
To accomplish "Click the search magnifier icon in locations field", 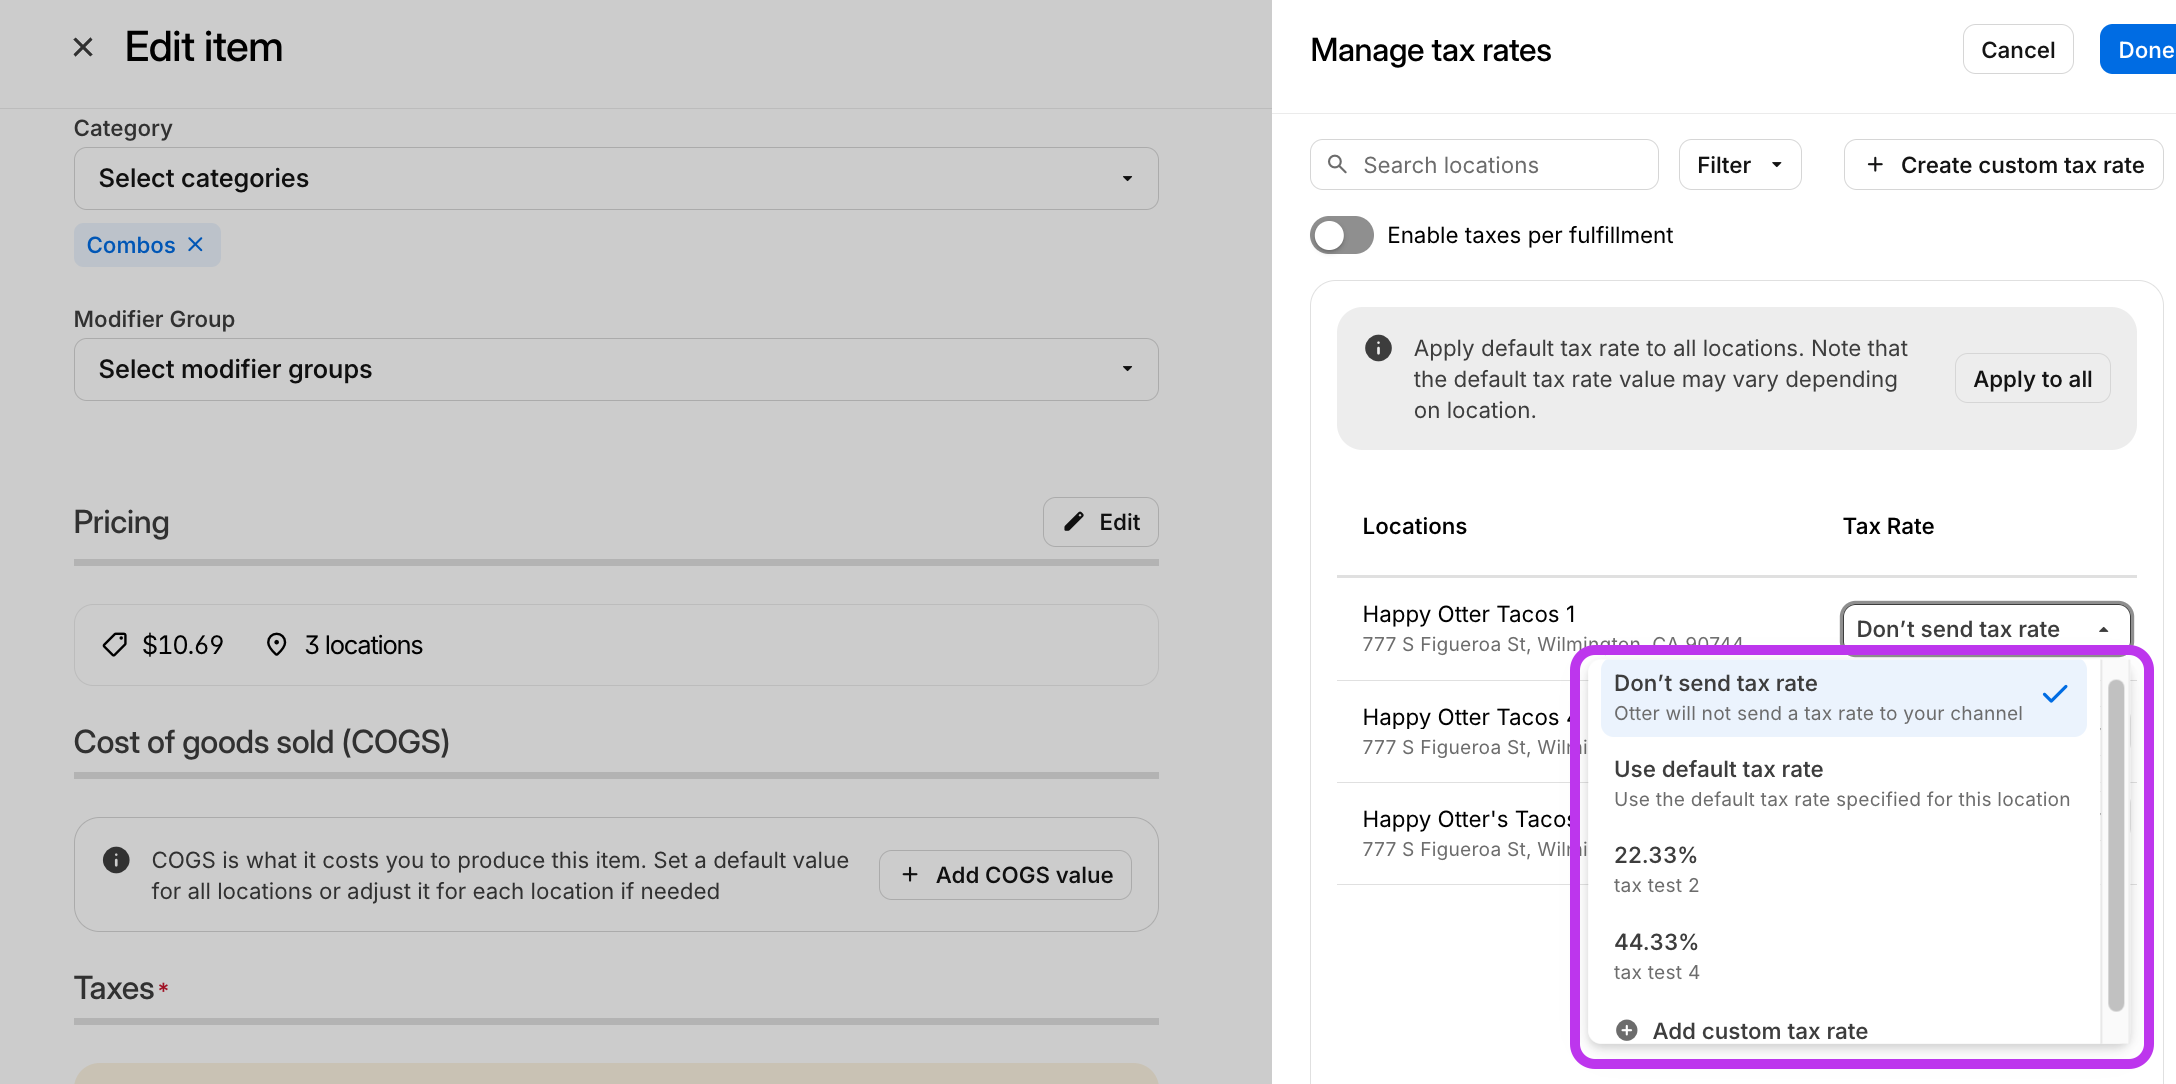I will [1337, 164].
